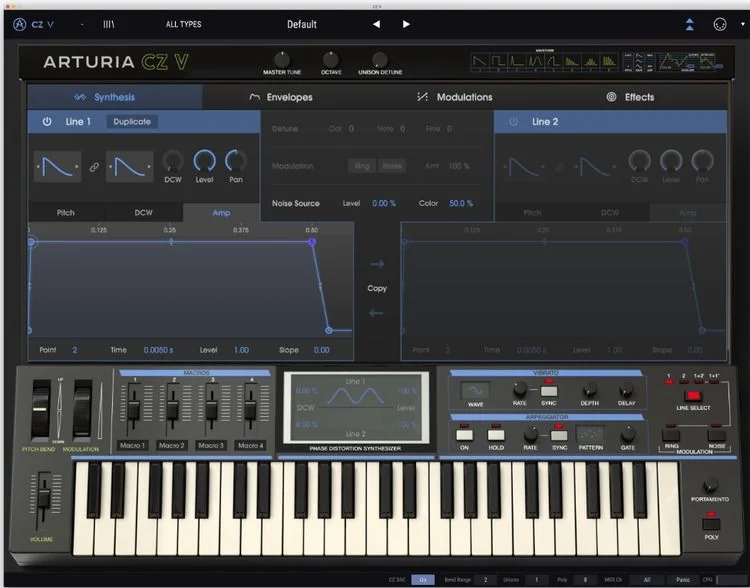Image resolution: width=750 pixels, height=588 pixels.
Task: Go to the previous preset arrow
Action: pos(376,24)
